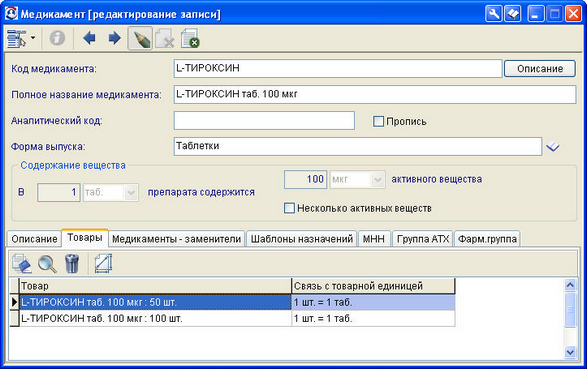Click the Код медикамента input field

[x=338, y=68]
